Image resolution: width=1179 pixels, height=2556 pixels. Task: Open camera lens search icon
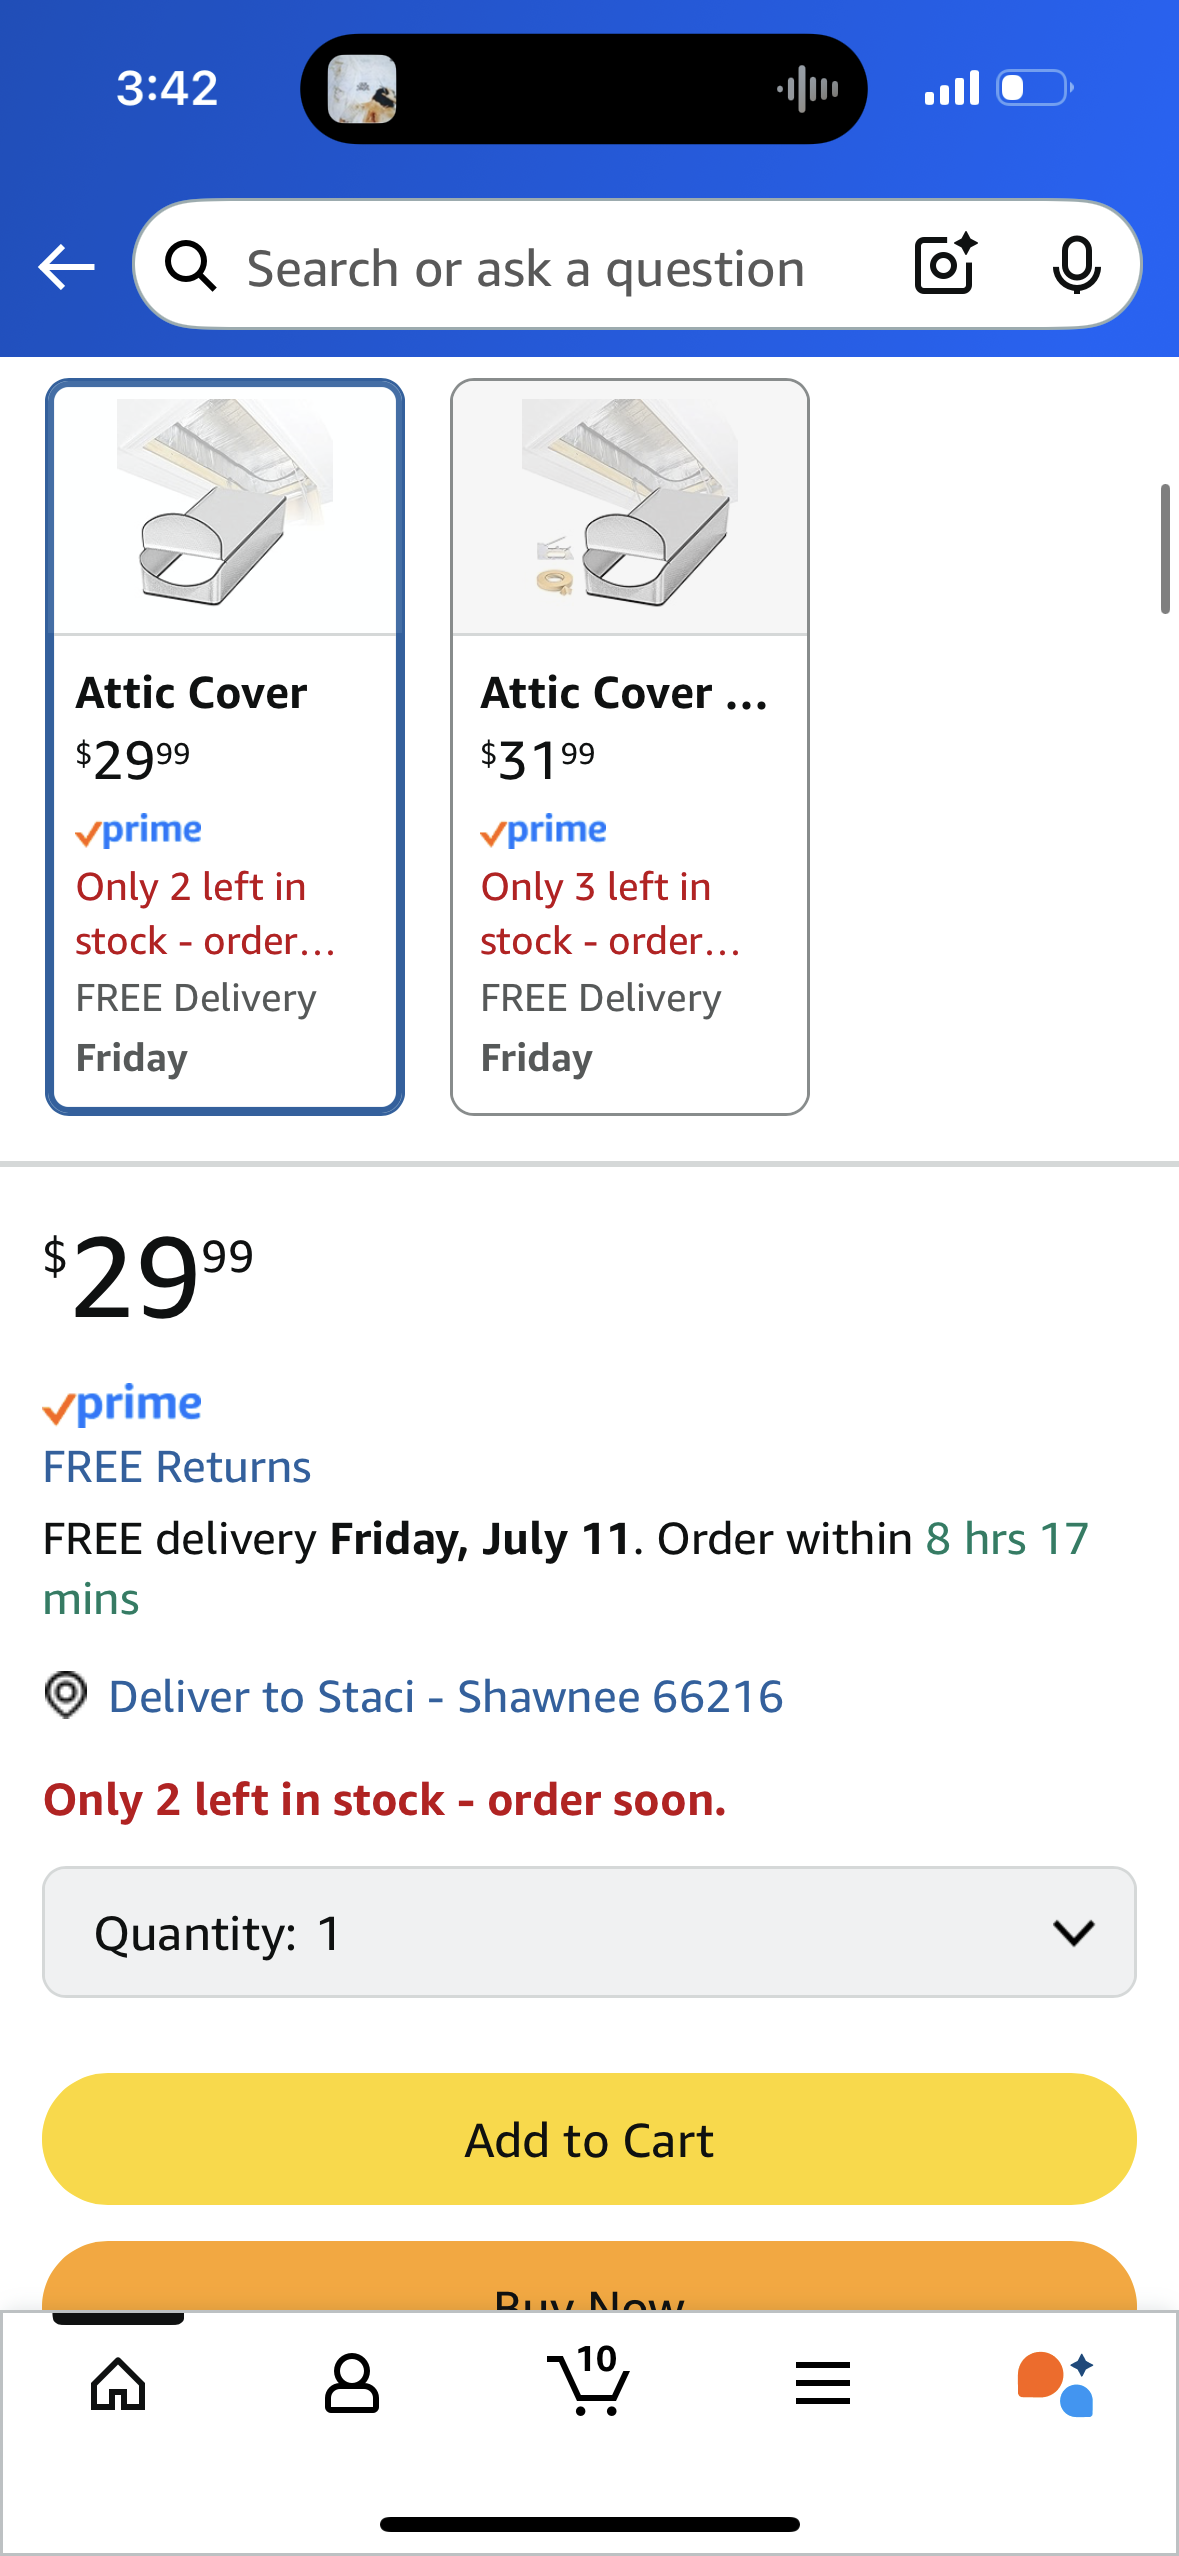click(x=945, y=265)
